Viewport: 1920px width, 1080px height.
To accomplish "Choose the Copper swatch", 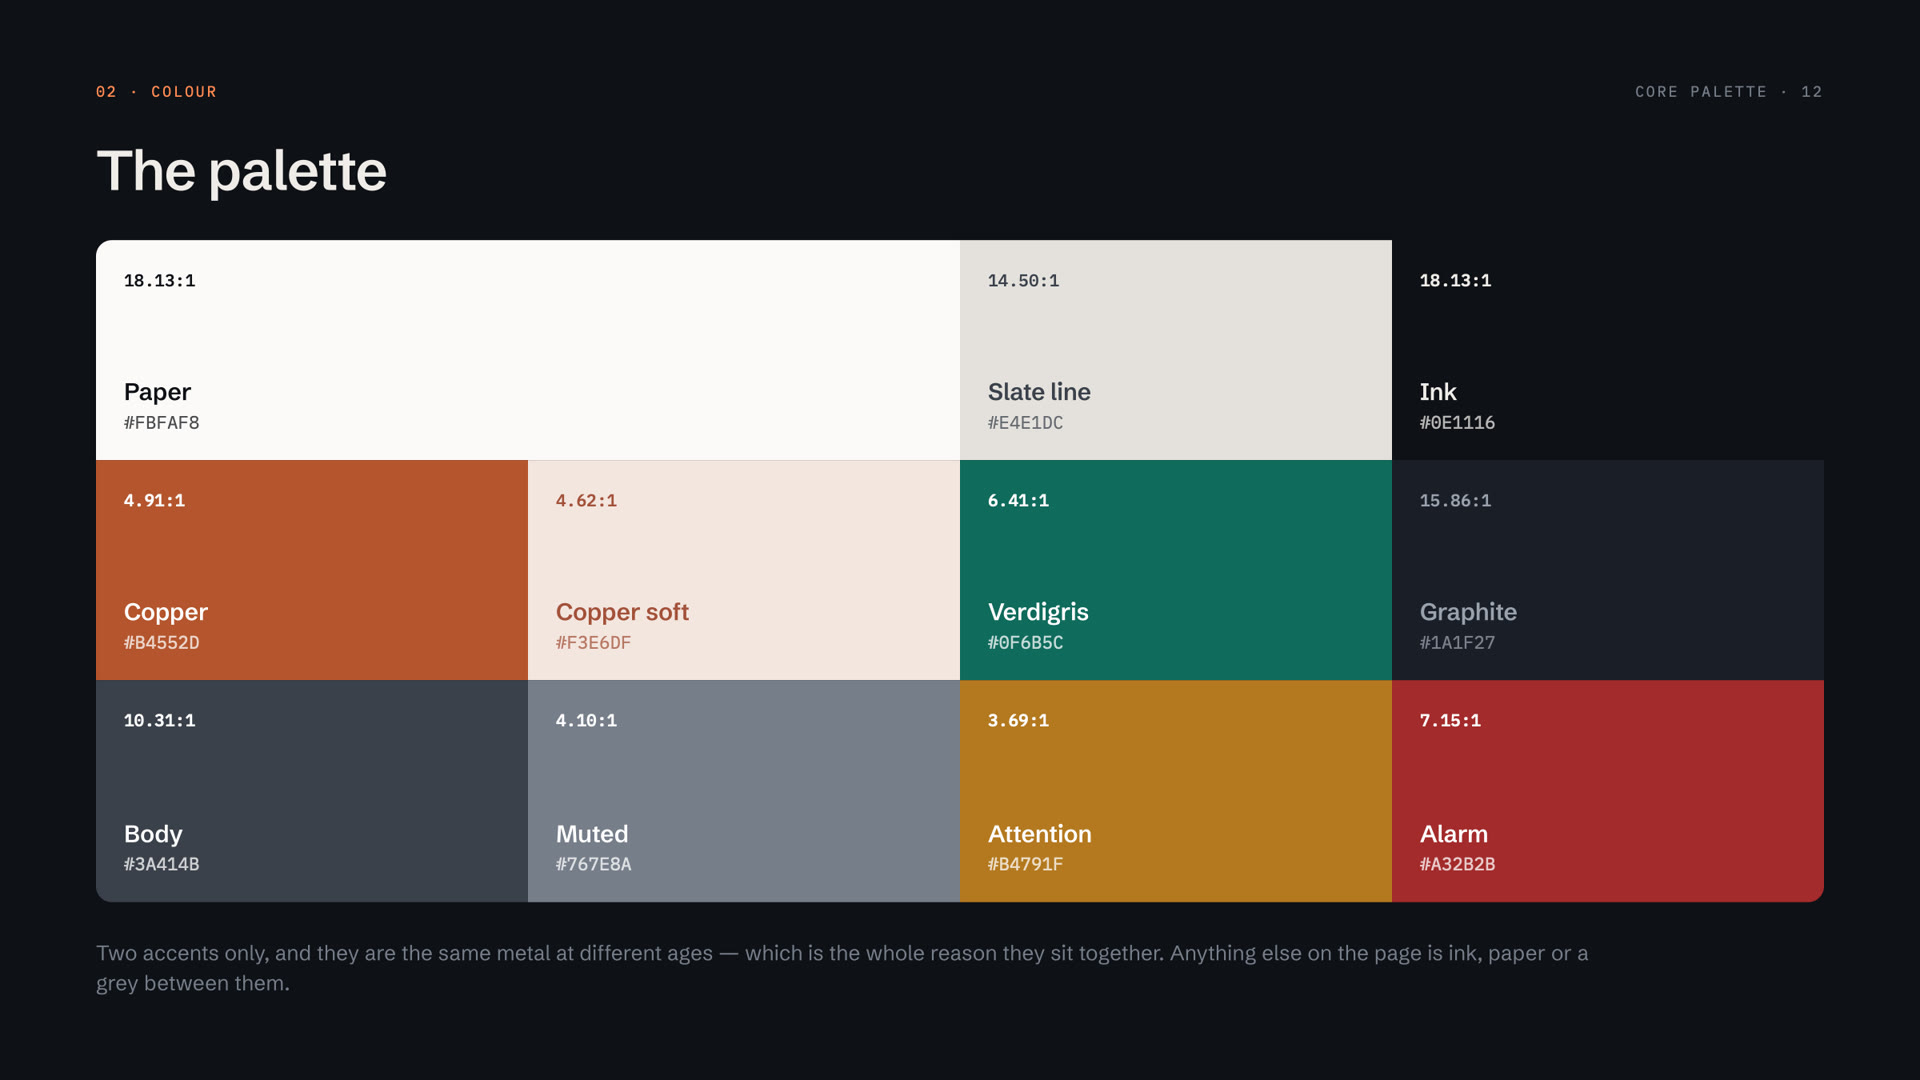I will (312, 570).
